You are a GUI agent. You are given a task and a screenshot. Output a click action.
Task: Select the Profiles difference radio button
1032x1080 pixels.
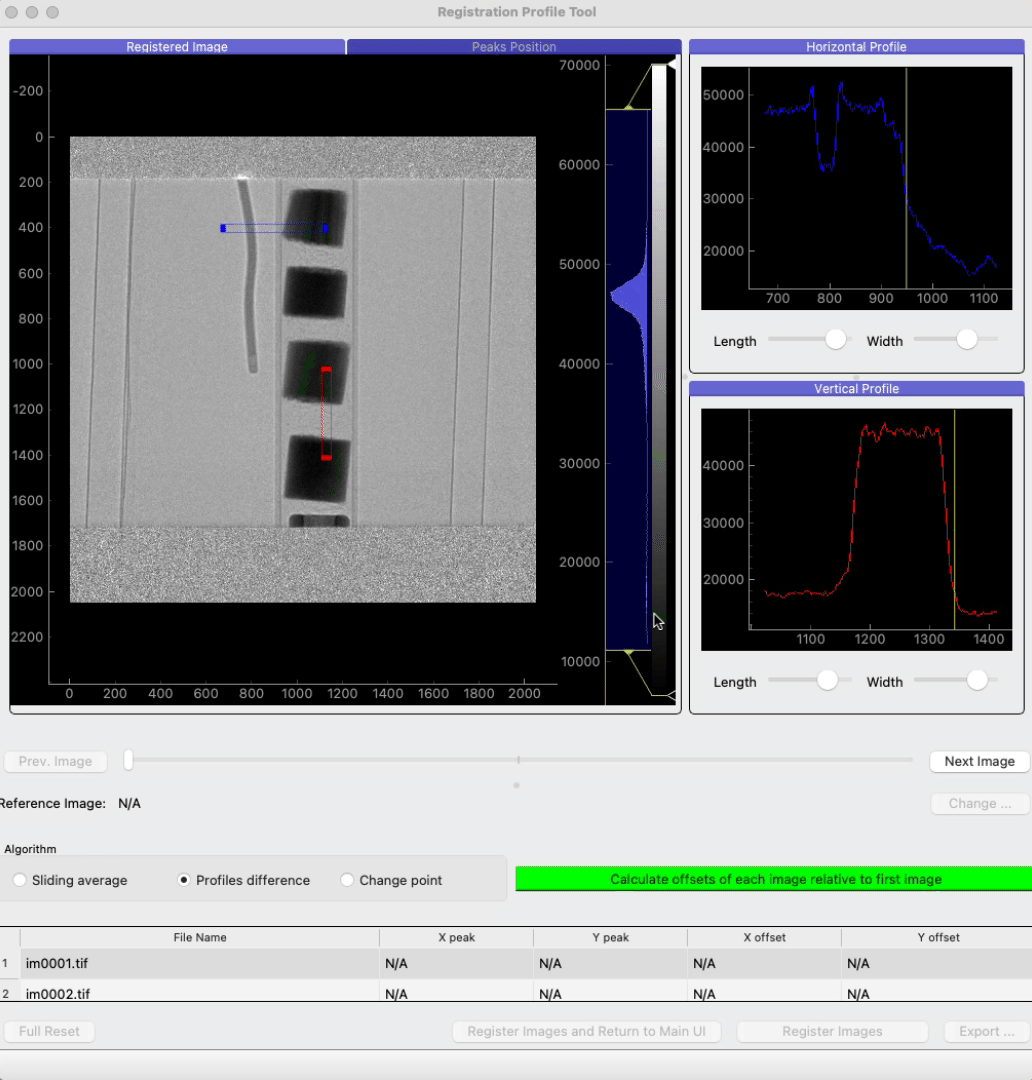pos(184,881)
